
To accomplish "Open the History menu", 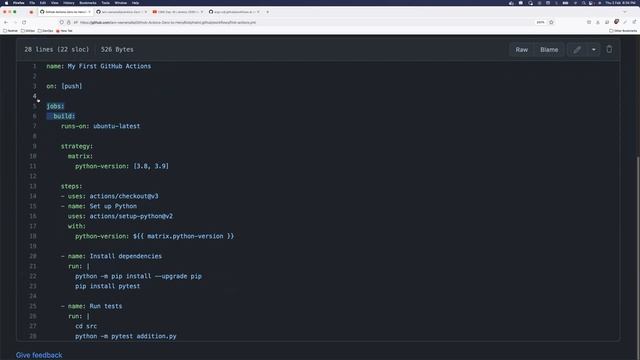I will coord(69,3).
